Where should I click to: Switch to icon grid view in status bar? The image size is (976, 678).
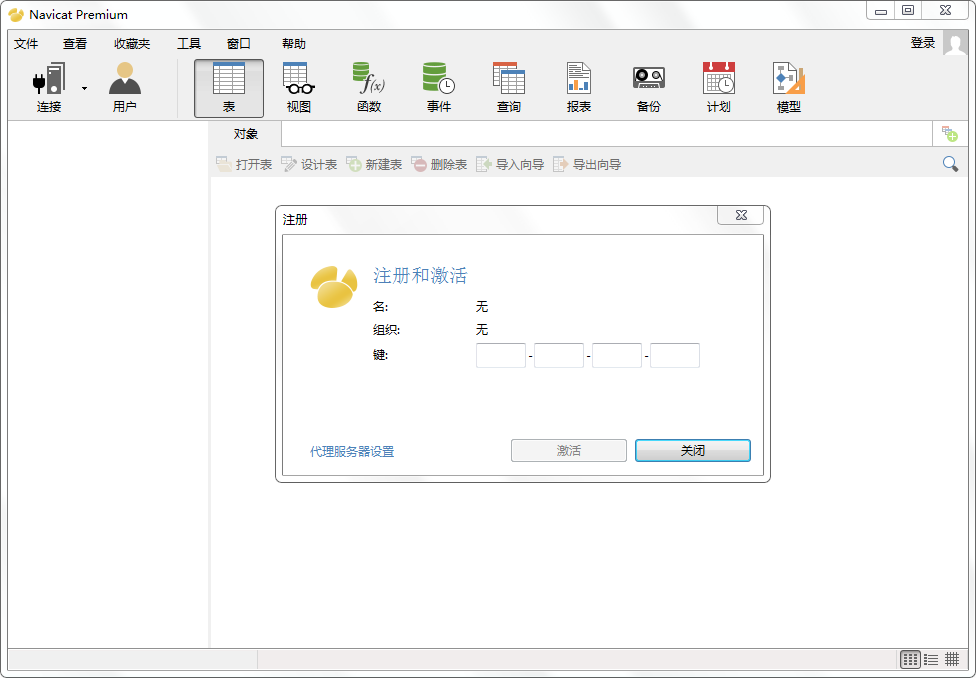click(x=910, y=659)
